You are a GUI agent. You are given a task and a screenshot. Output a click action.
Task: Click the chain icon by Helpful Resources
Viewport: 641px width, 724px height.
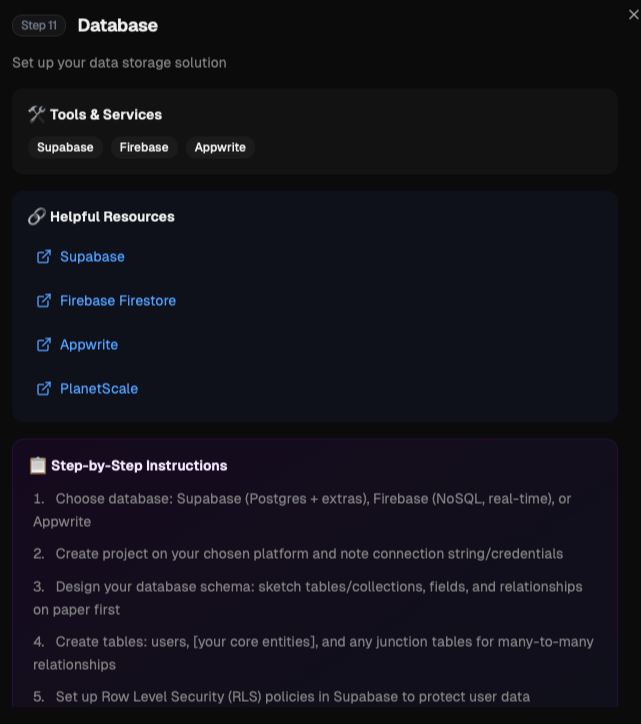(37, 216)
